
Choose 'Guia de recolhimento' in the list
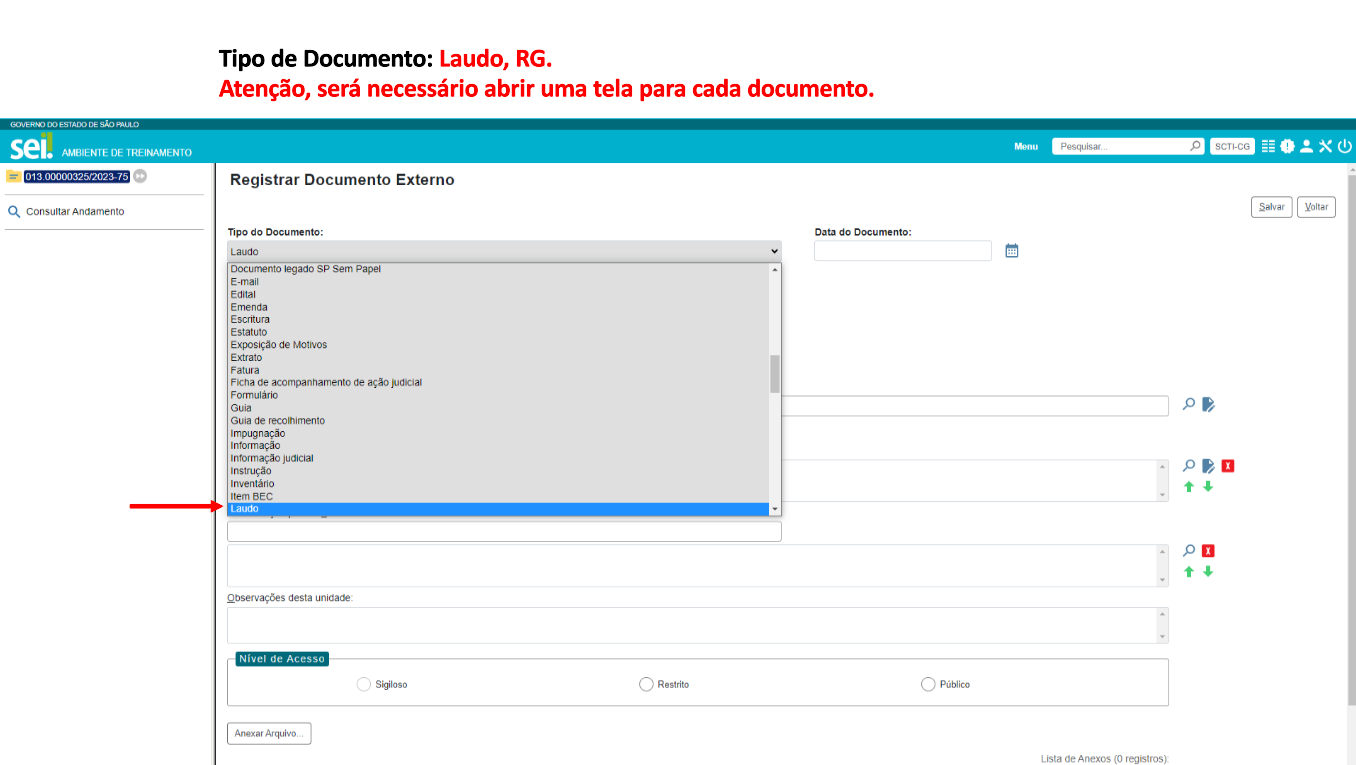pos(498,420)
